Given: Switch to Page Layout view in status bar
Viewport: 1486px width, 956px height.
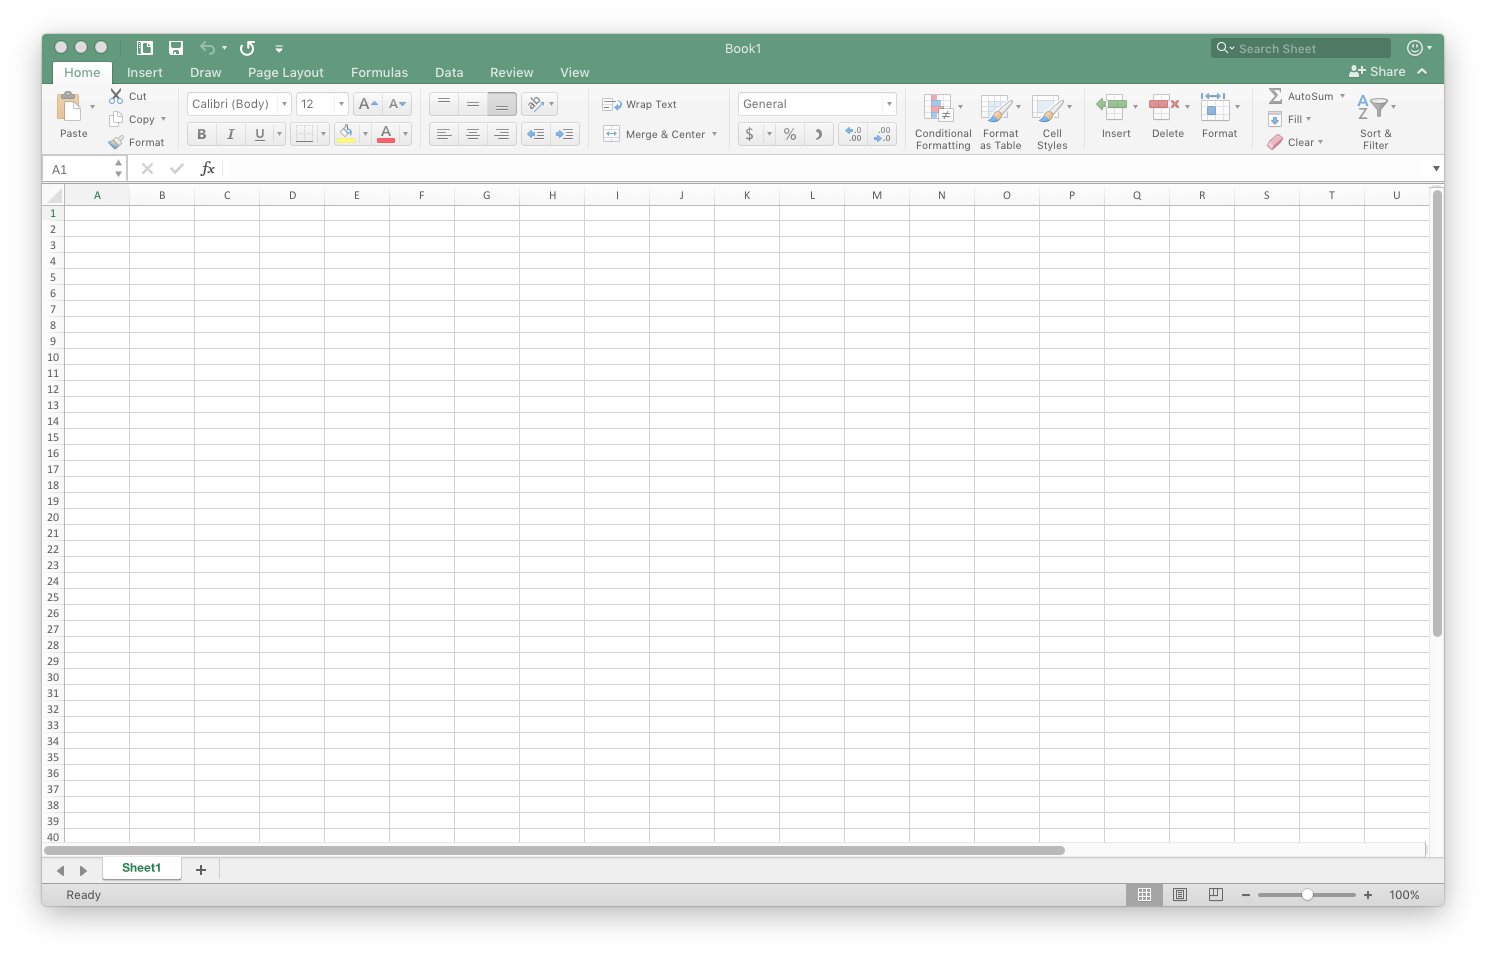Looking at the screenshot, I should point(1180,895).
